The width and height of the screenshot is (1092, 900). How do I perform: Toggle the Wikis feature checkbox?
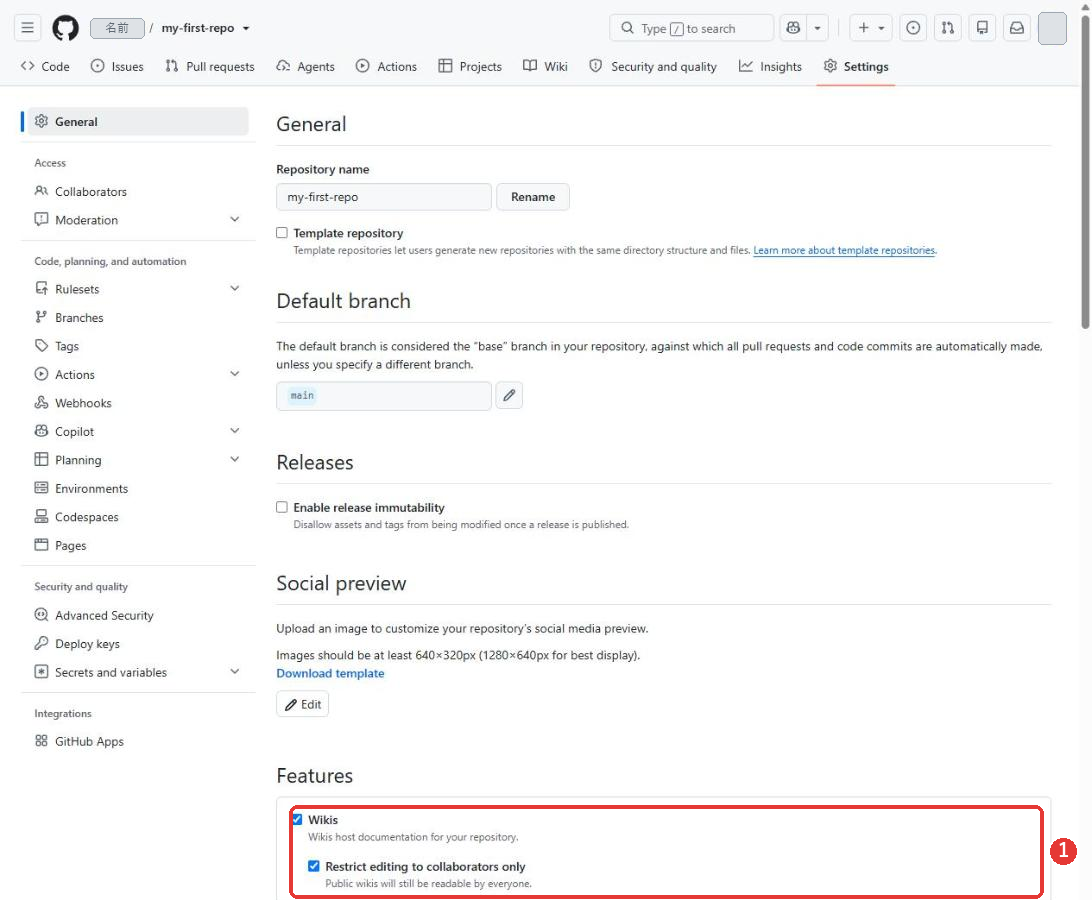[x=297, y=819]
